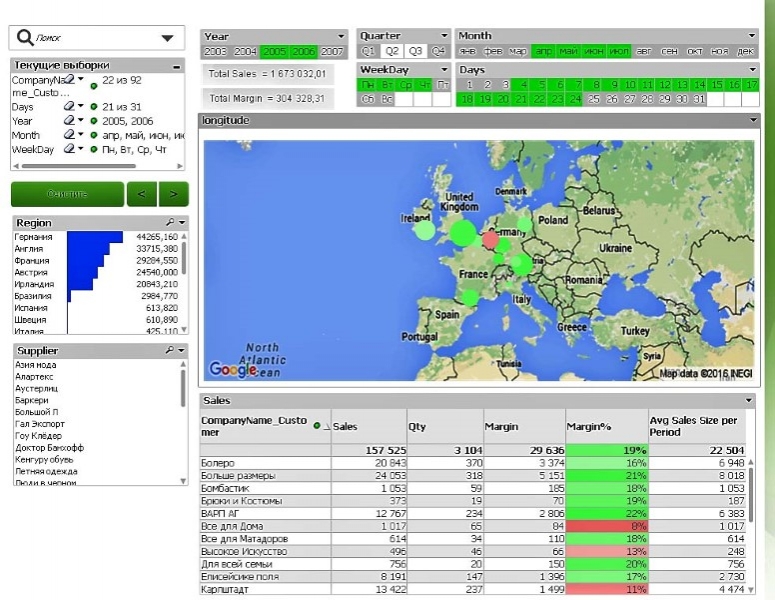Toggle month дек in Month filter
775x600 pixels.
(x=745, y=51)
